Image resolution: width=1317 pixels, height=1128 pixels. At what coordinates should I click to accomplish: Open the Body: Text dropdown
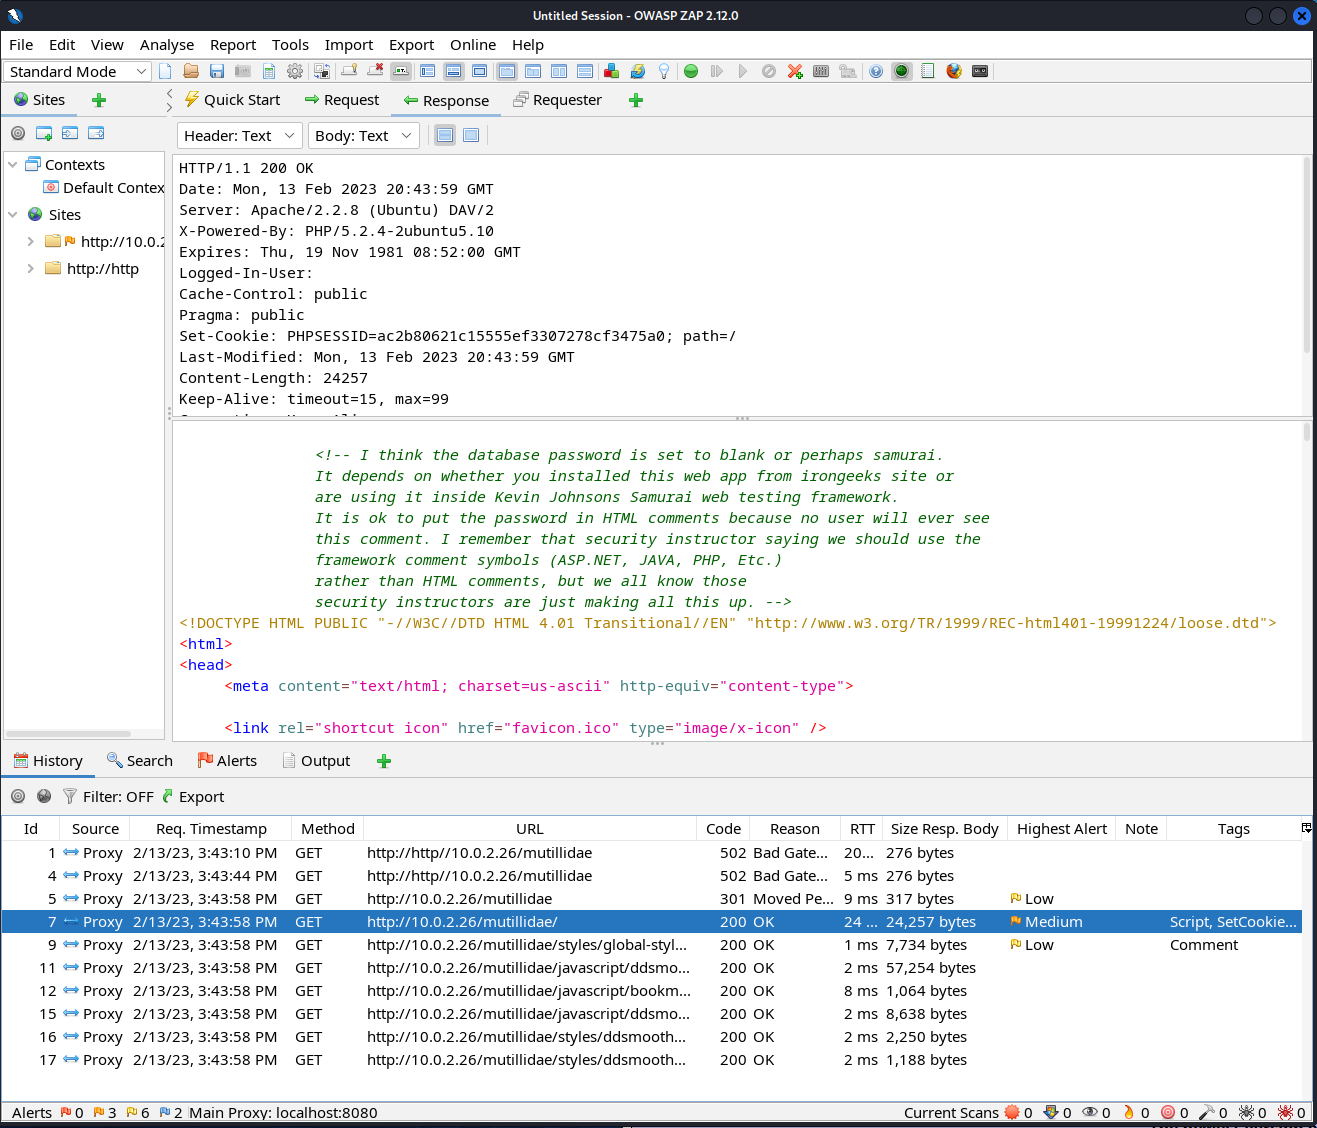click(x=363, y=136)
